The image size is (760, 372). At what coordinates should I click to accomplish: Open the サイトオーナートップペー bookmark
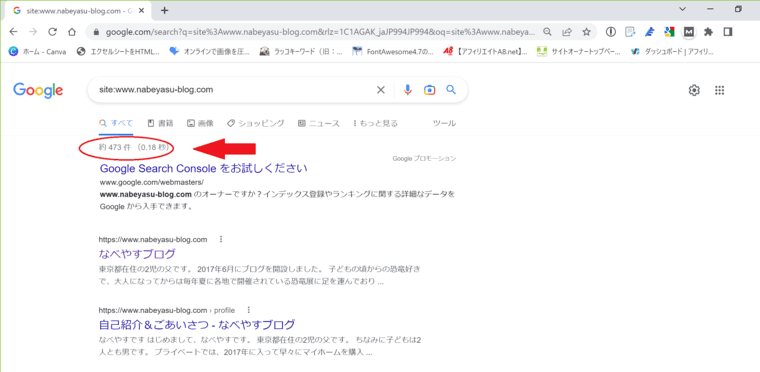[579, 51]
